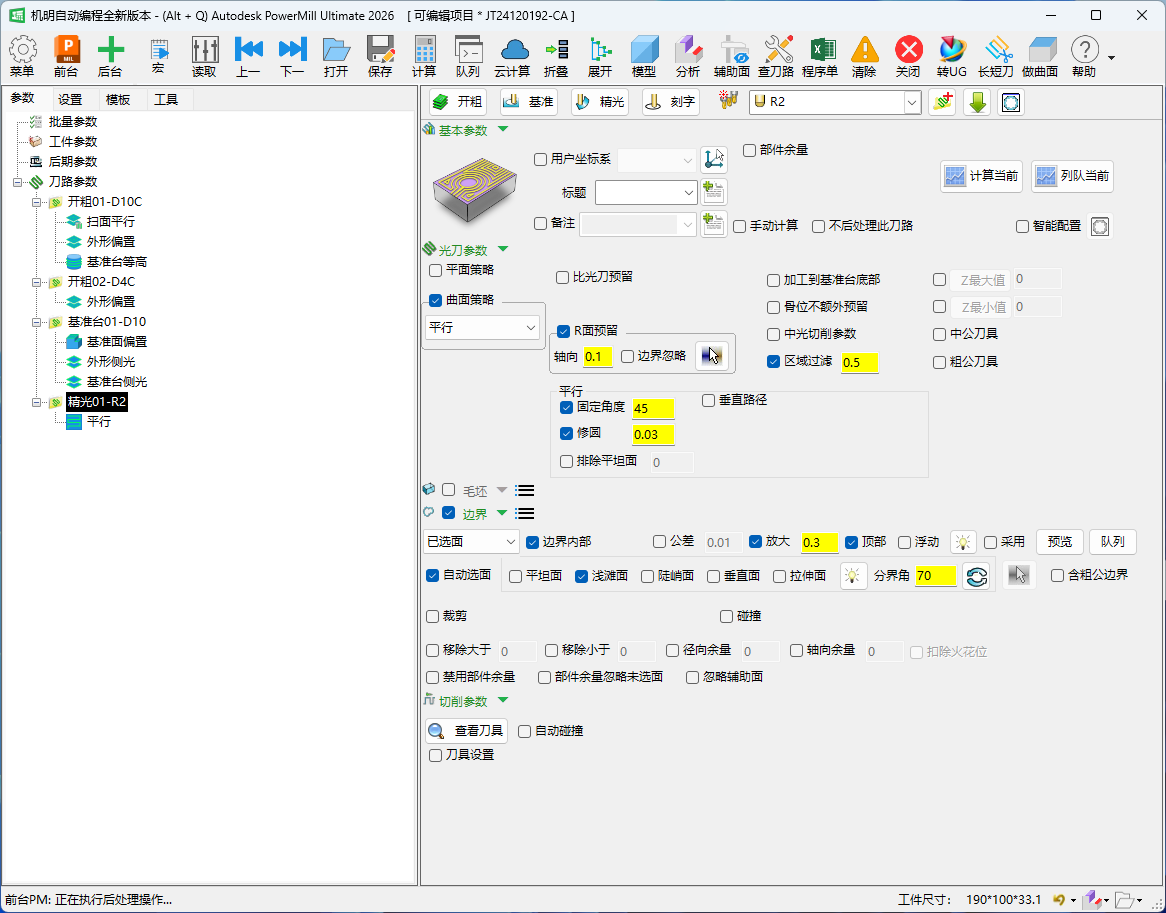Click the 计算当前 button
This screenshot has height=913, width=1166.
(982, 176)
